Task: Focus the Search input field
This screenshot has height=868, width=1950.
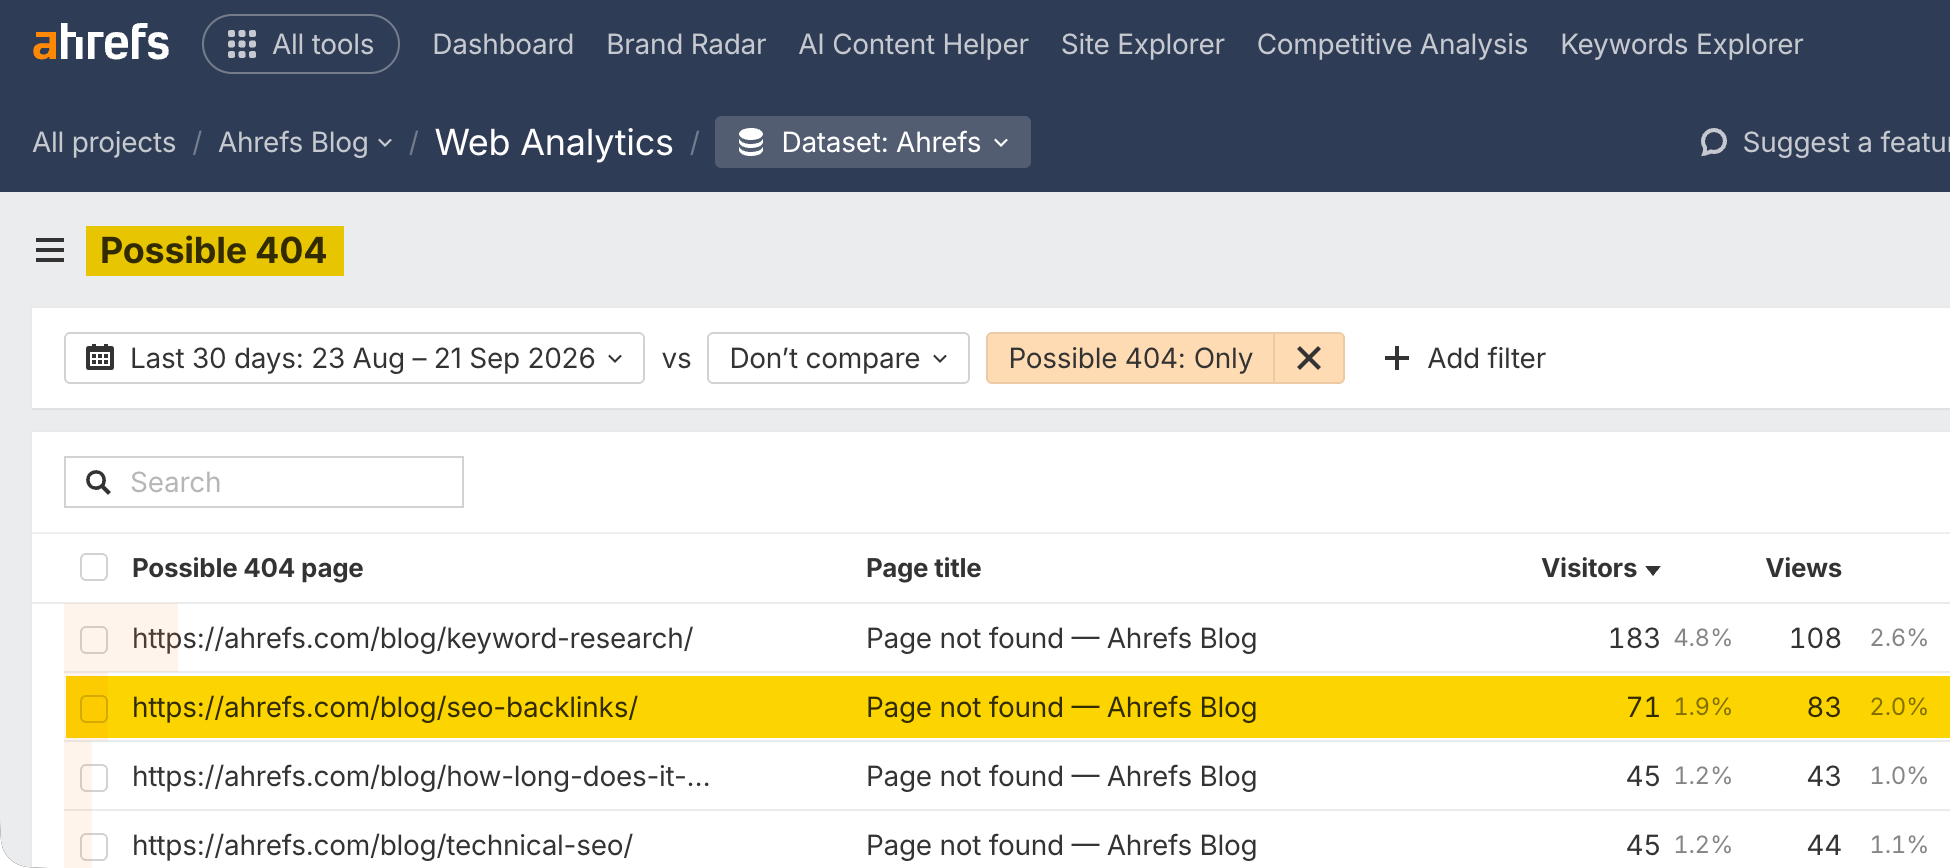Action: coord(264,482)
